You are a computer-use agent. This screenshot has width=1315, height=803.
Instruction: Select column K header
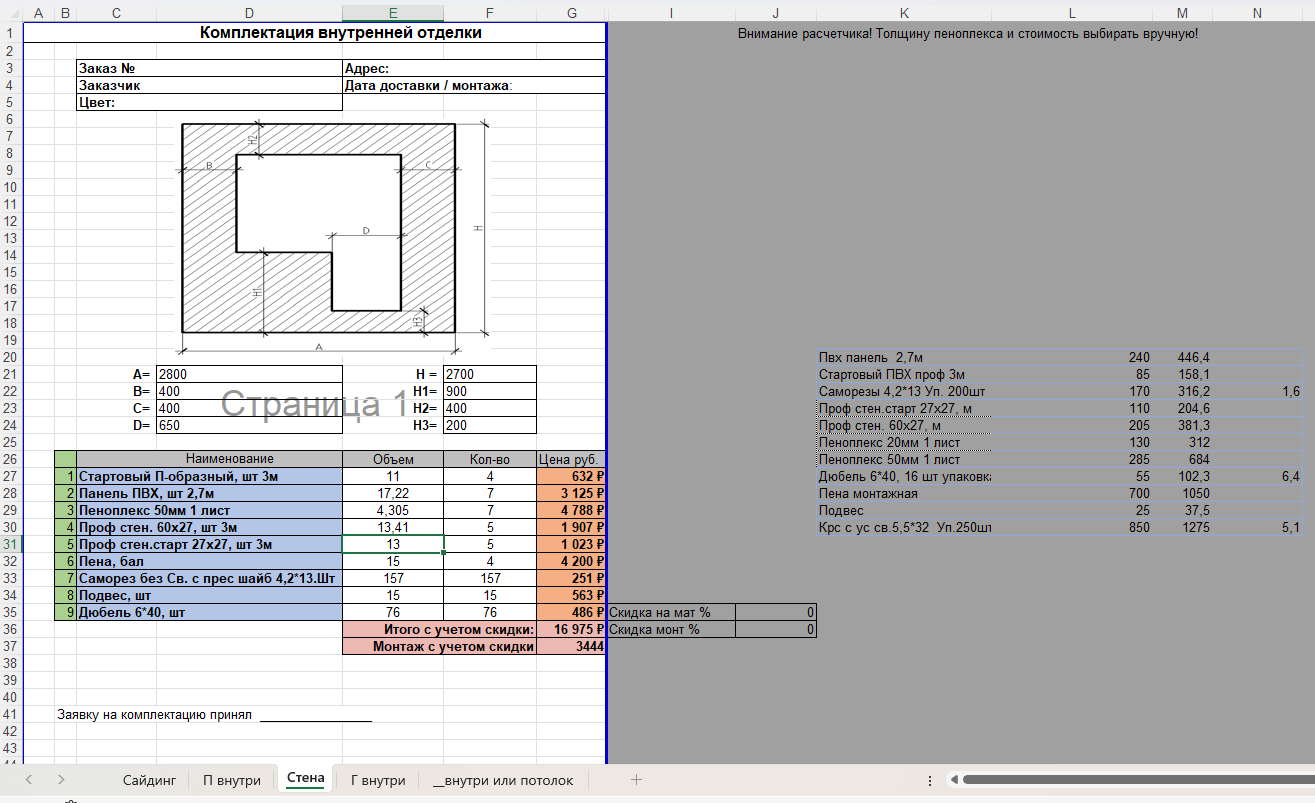pos(904,13)
